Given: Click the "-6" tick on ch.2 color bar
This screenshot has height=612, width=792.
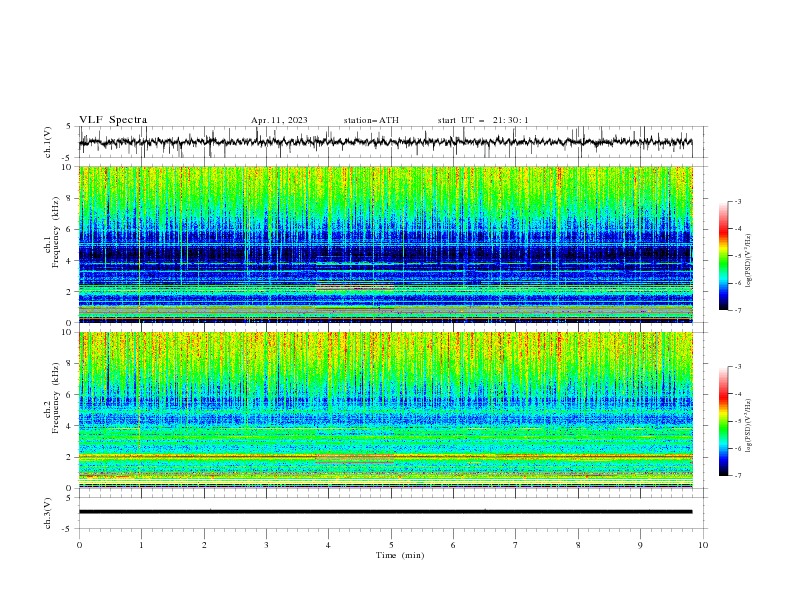Looking at the screenshot, I should pyautogui.click(x=738, y=448).
